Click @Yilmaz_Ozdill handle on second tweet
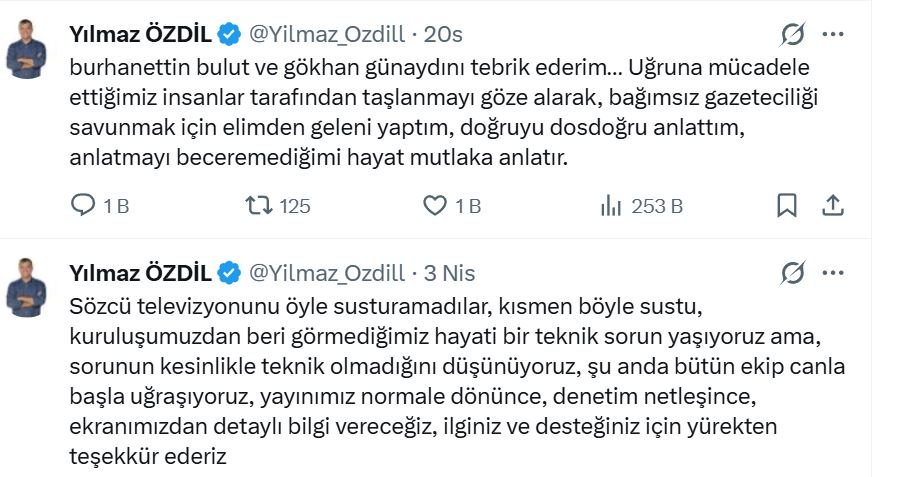Image resolution: width=898 pixels, height=477 pixels. pos(326,273)
